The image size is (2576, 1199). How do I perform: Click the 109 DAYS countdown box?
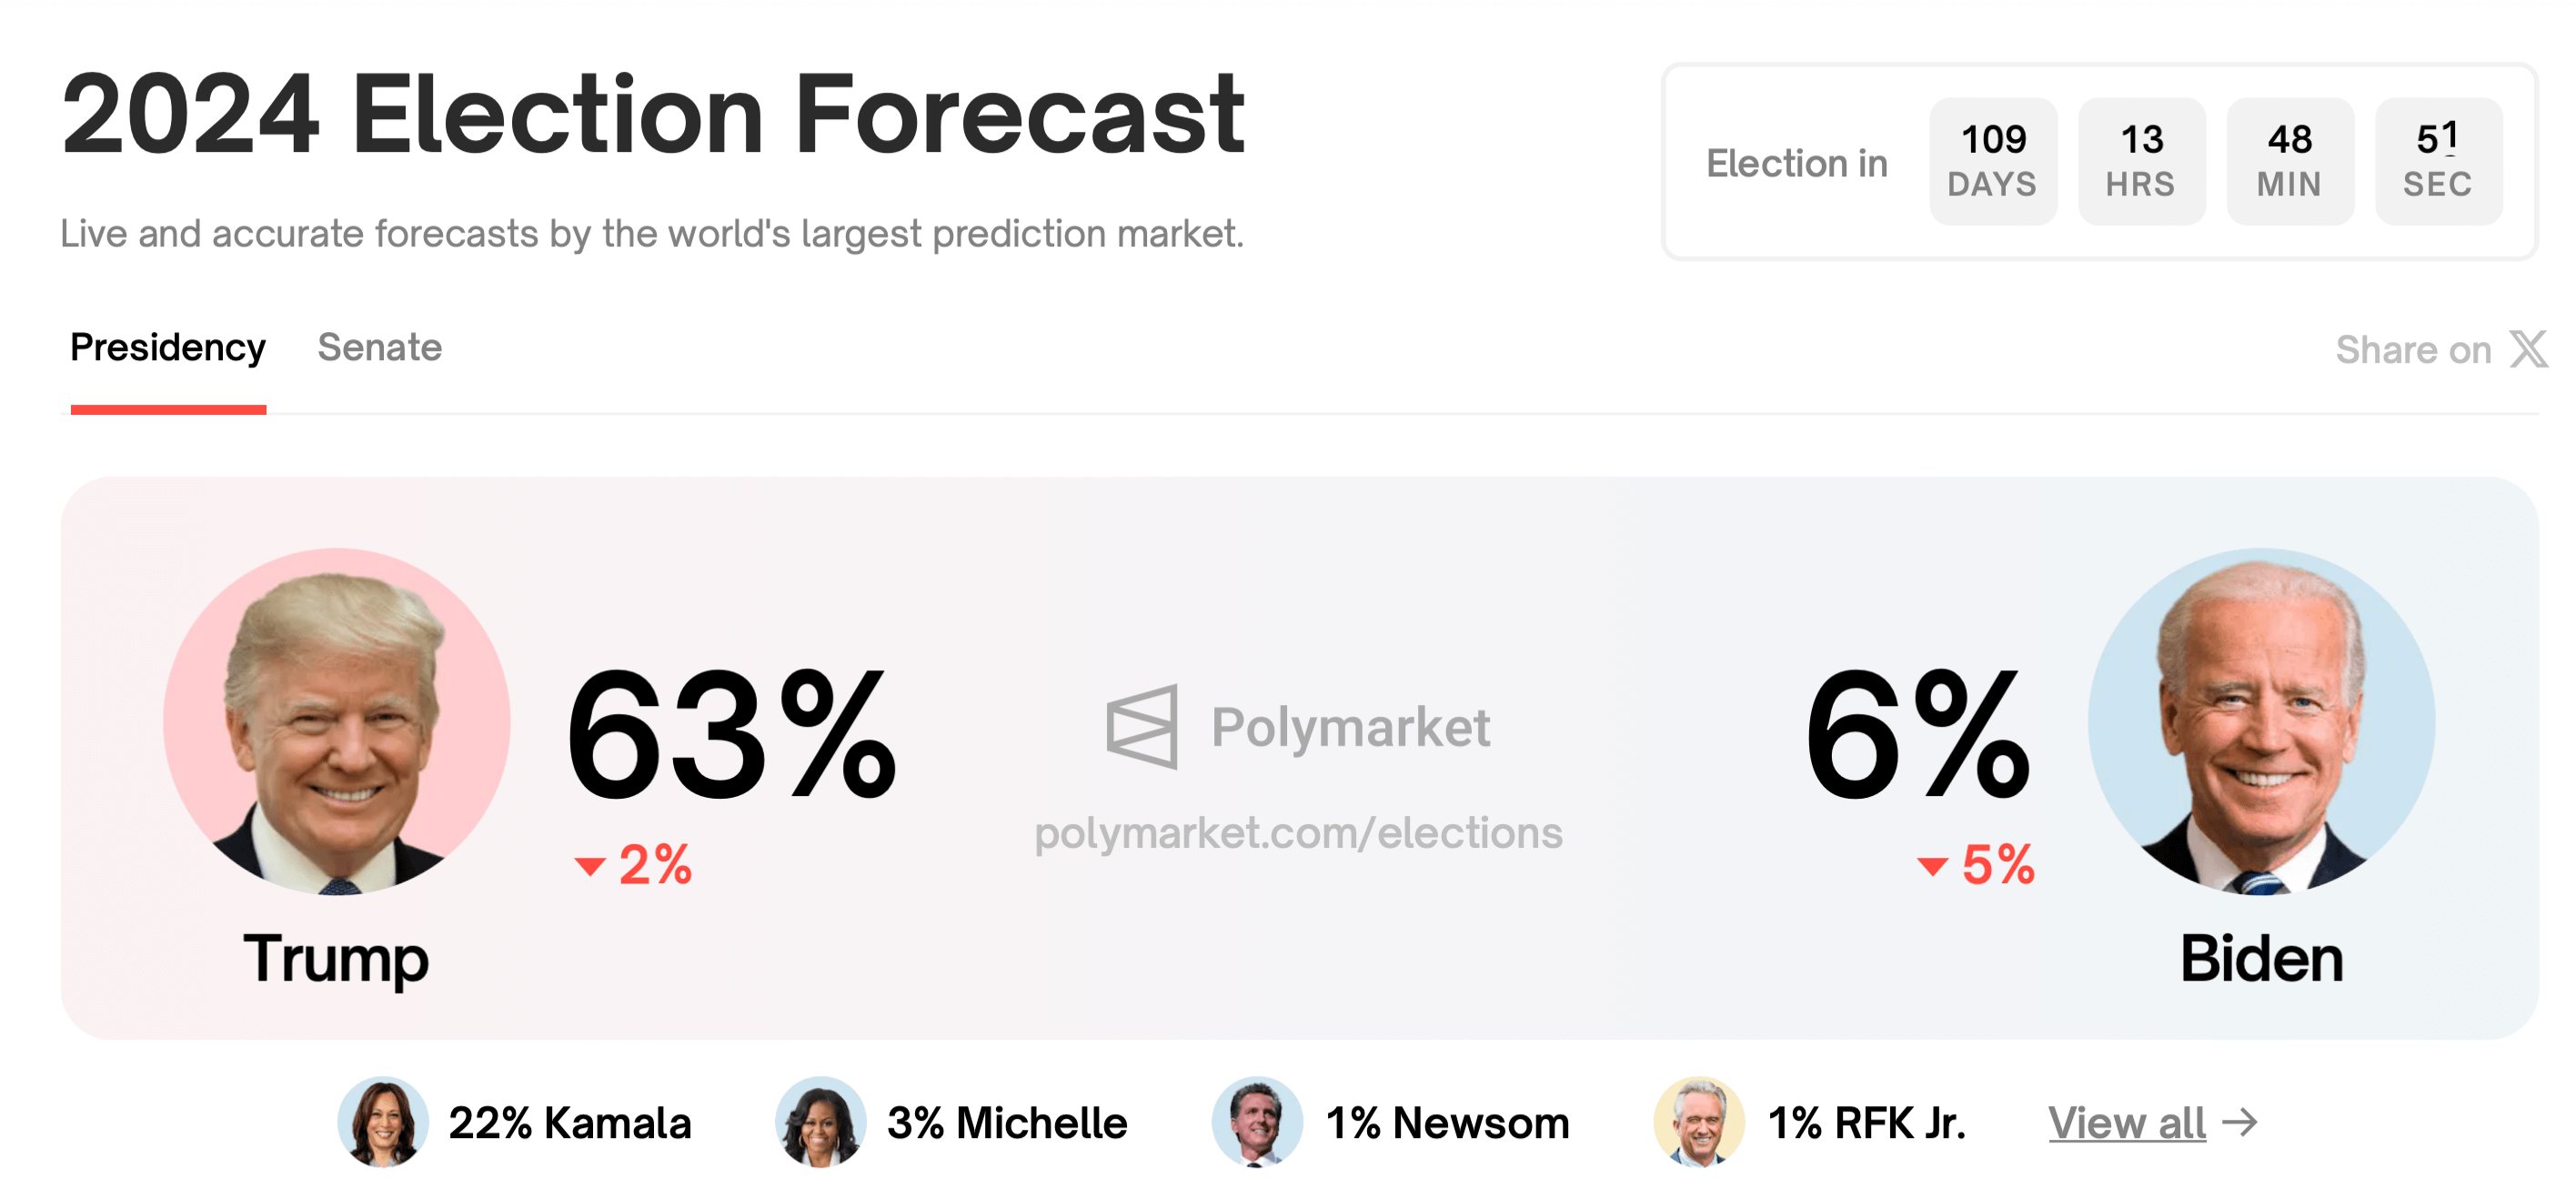(x=1992, y=161)
